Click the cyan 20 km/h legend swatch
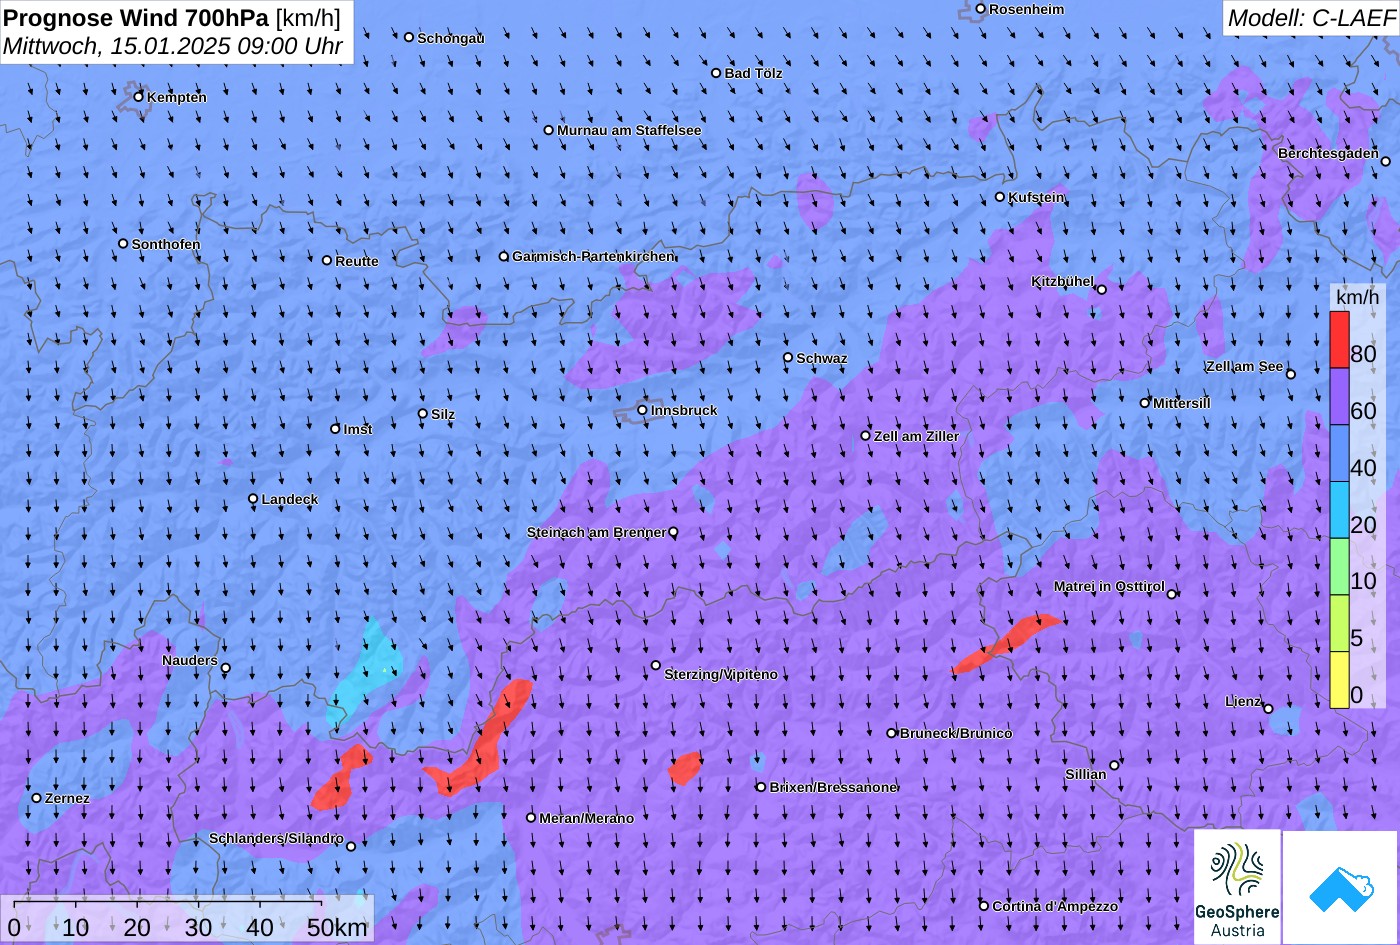This screenshot has width=1400, height=945. (1339, 510)
